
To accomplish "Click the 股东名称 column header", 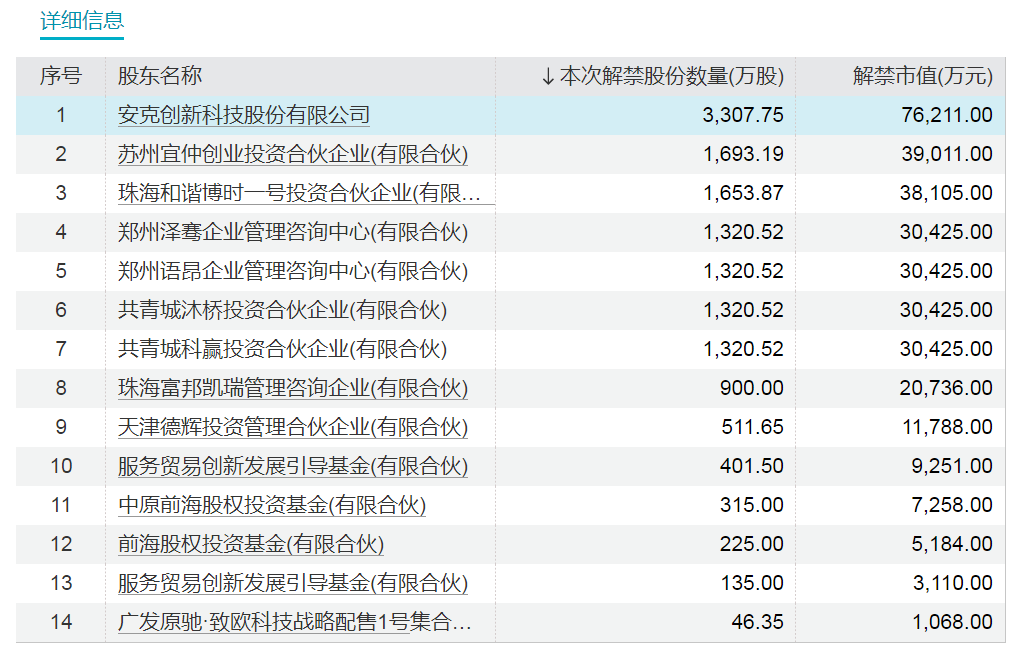I will pyautogui.click(x=160, y=76).
